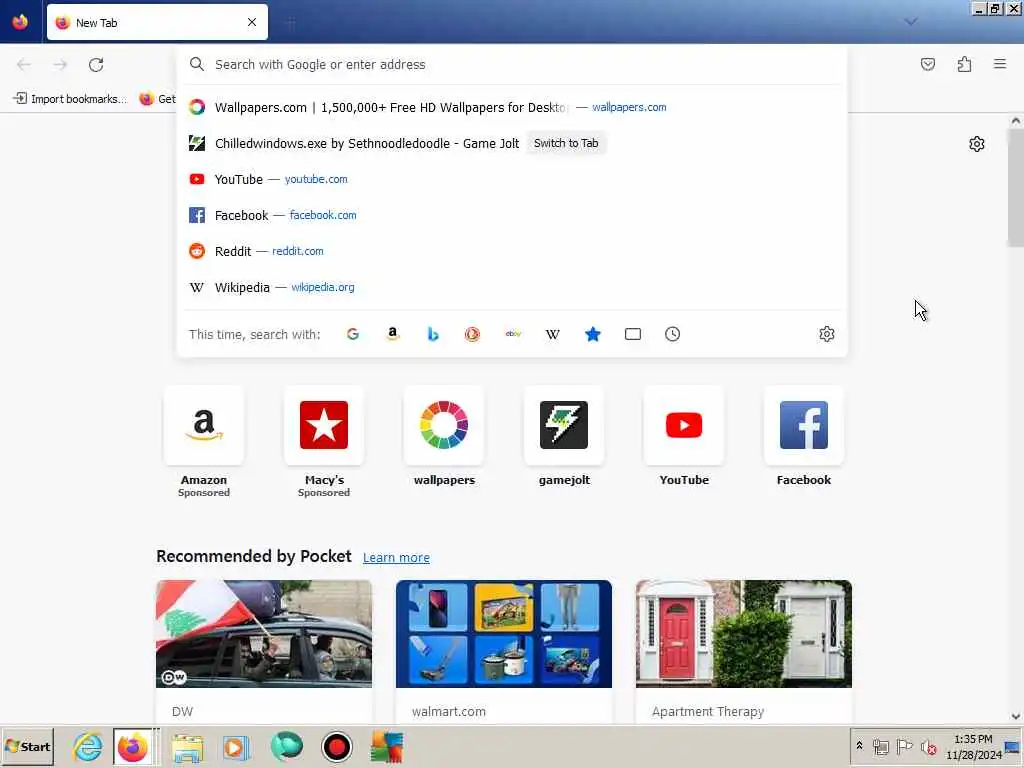Search this time with Bing icon
This screenshot has width=1024, height=768.
pos(432,334)
